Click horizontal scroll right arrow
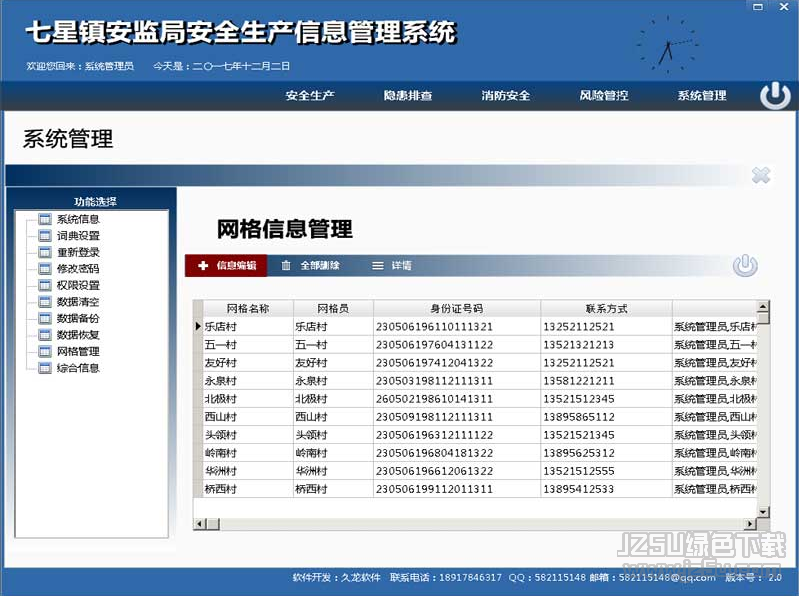 pos(750,524)
